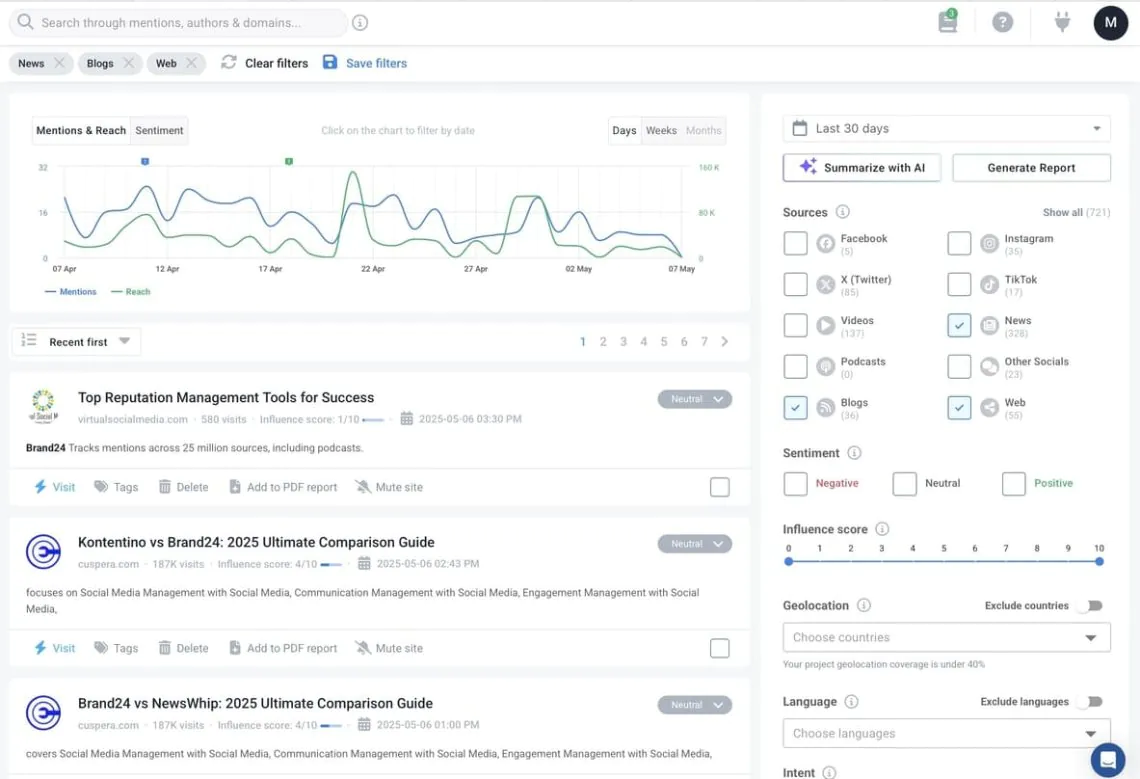Remove the Blogs filter chip

tap(129, 63)
